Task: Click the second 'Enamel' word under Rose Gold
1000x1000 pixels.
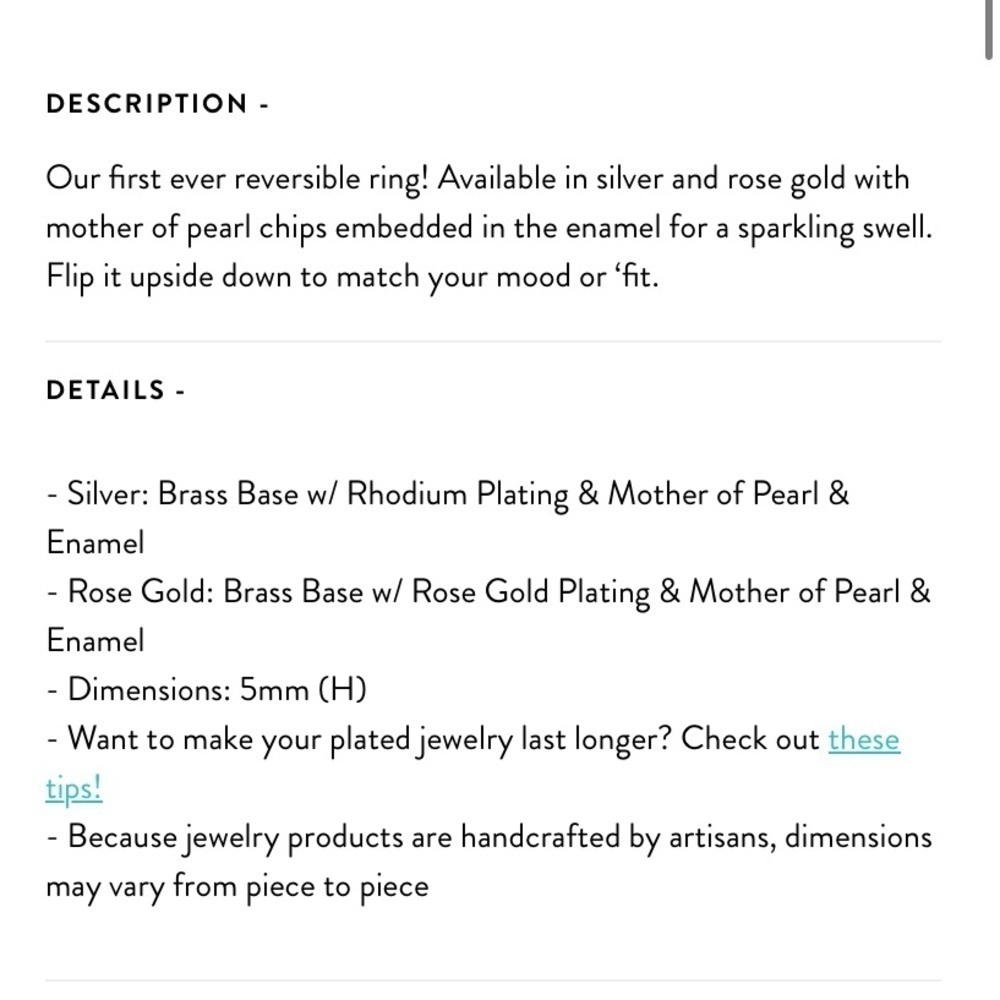Action: (x=96, y=641)
